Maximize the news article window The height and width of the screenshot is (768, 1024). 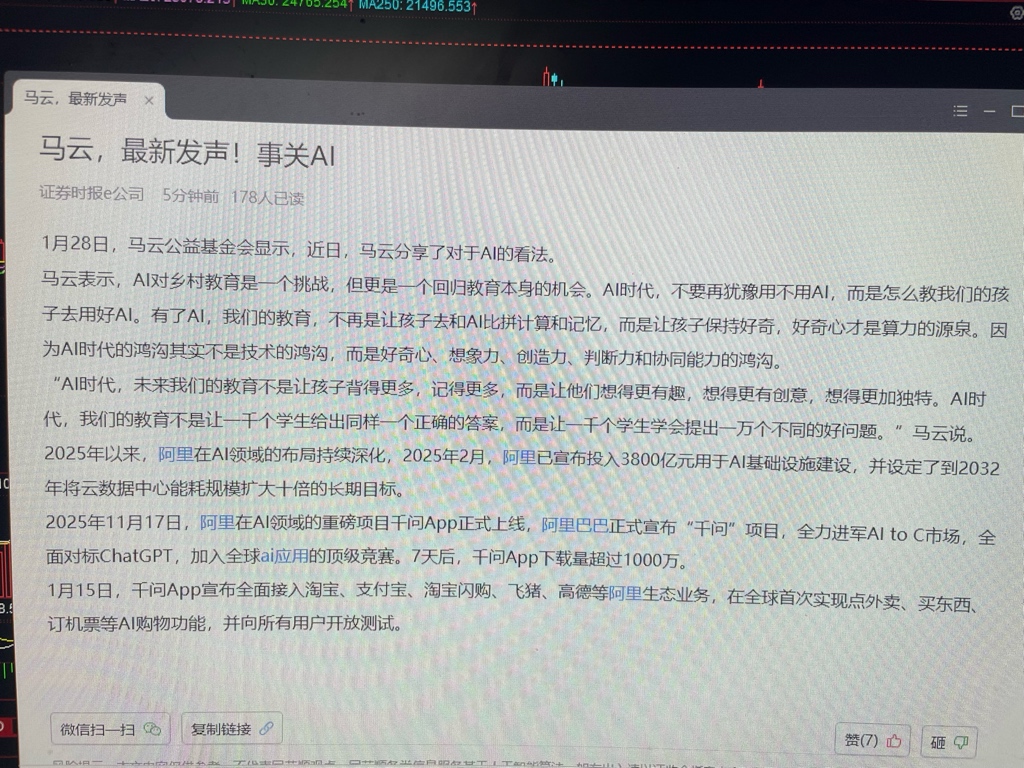[x=1017, y=112]
